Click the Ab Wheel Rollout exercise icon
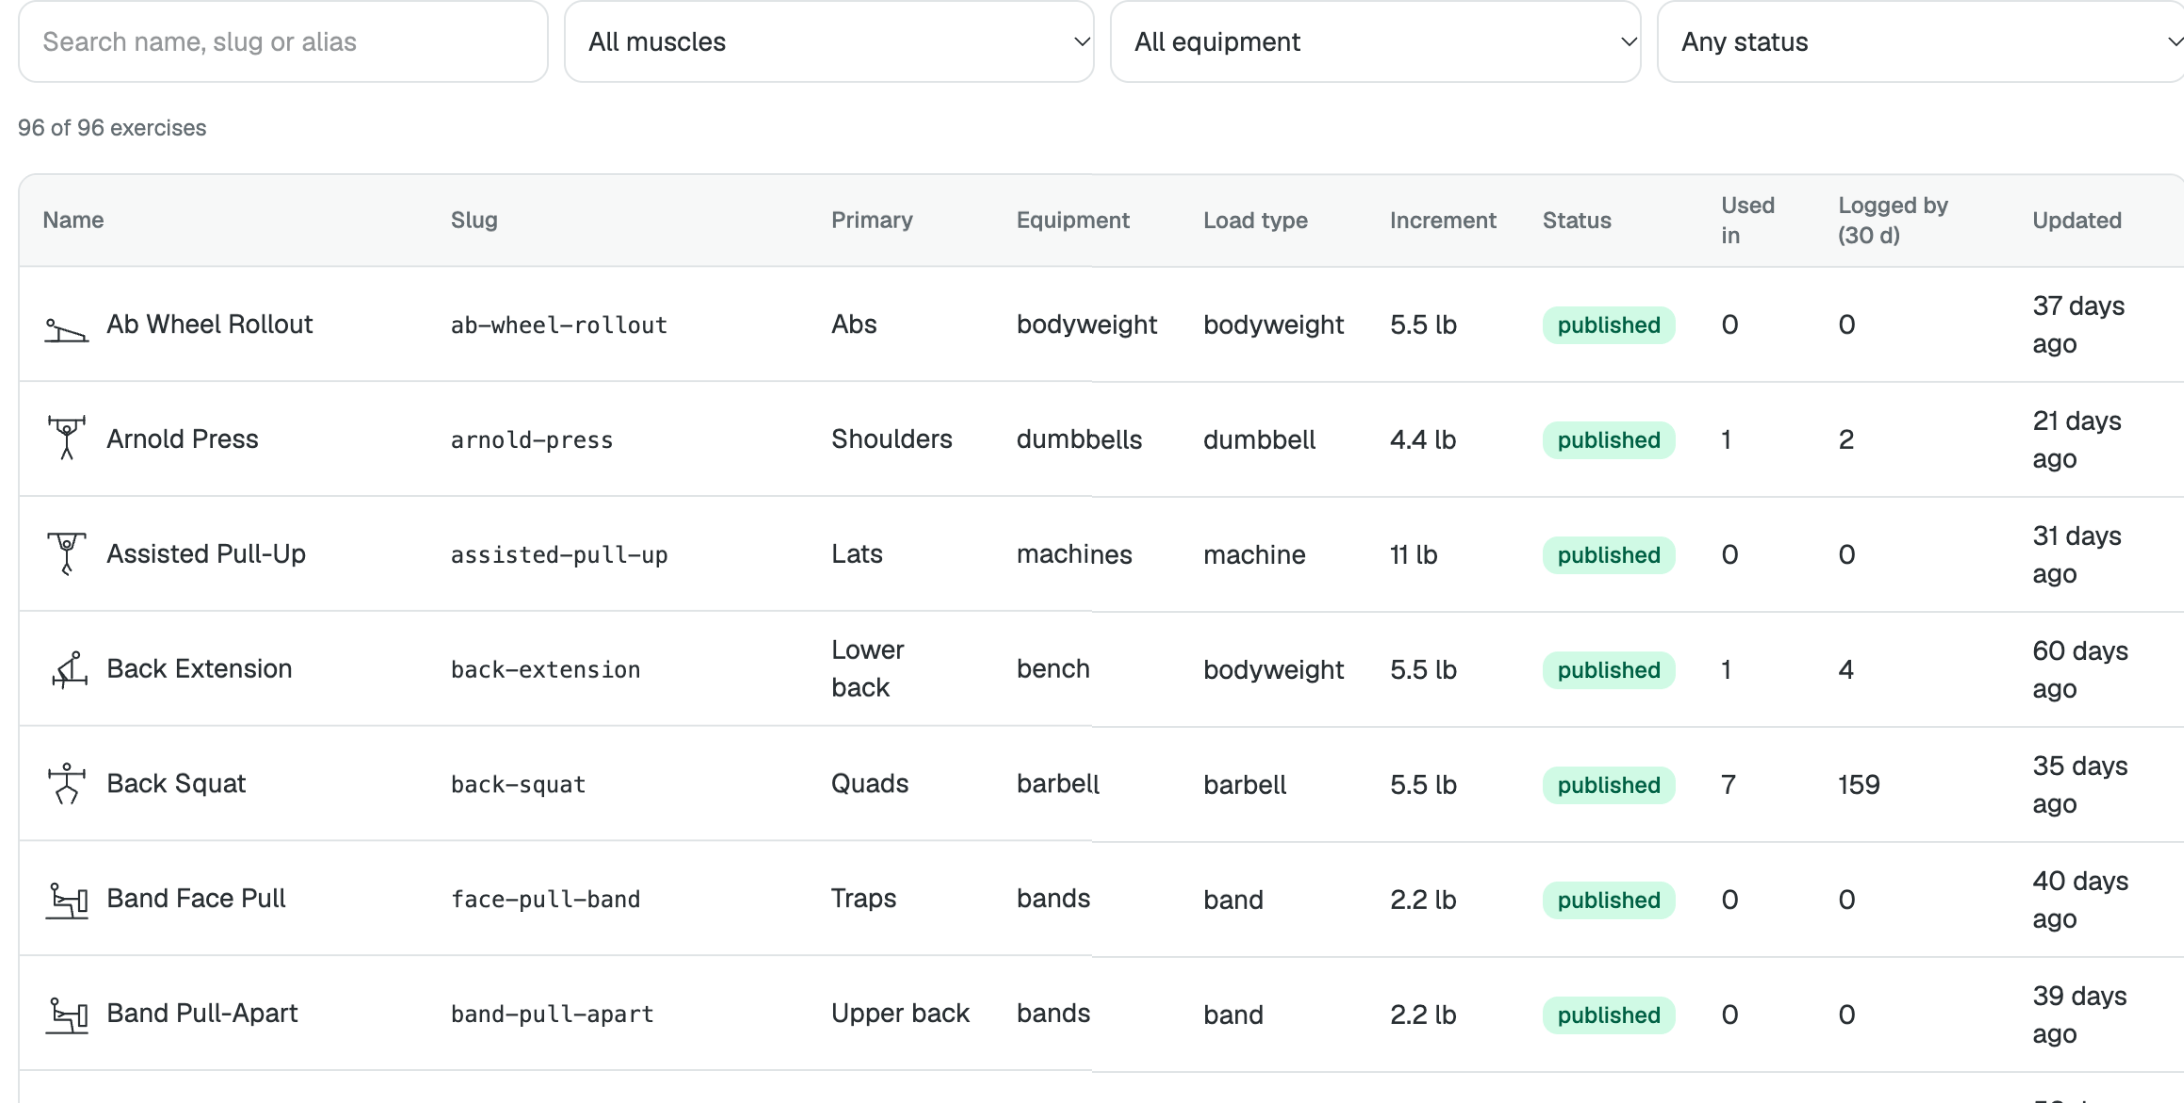 (x=67, y=329)
